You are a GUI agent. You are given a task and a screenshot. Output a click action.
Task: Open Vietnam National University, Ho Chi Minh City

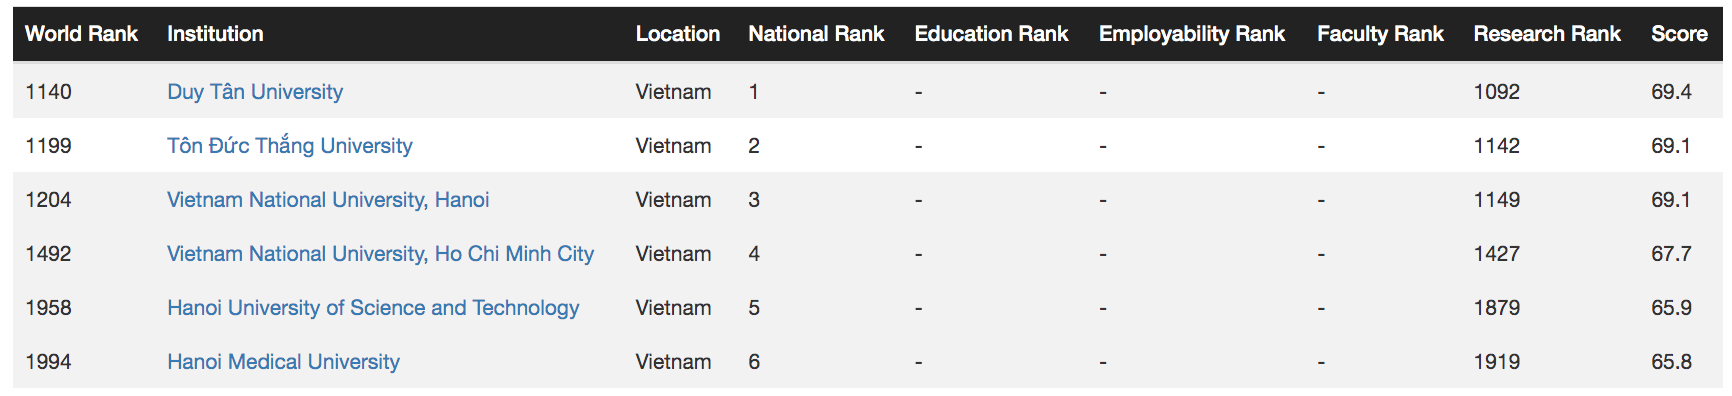[x=380, y=254]
